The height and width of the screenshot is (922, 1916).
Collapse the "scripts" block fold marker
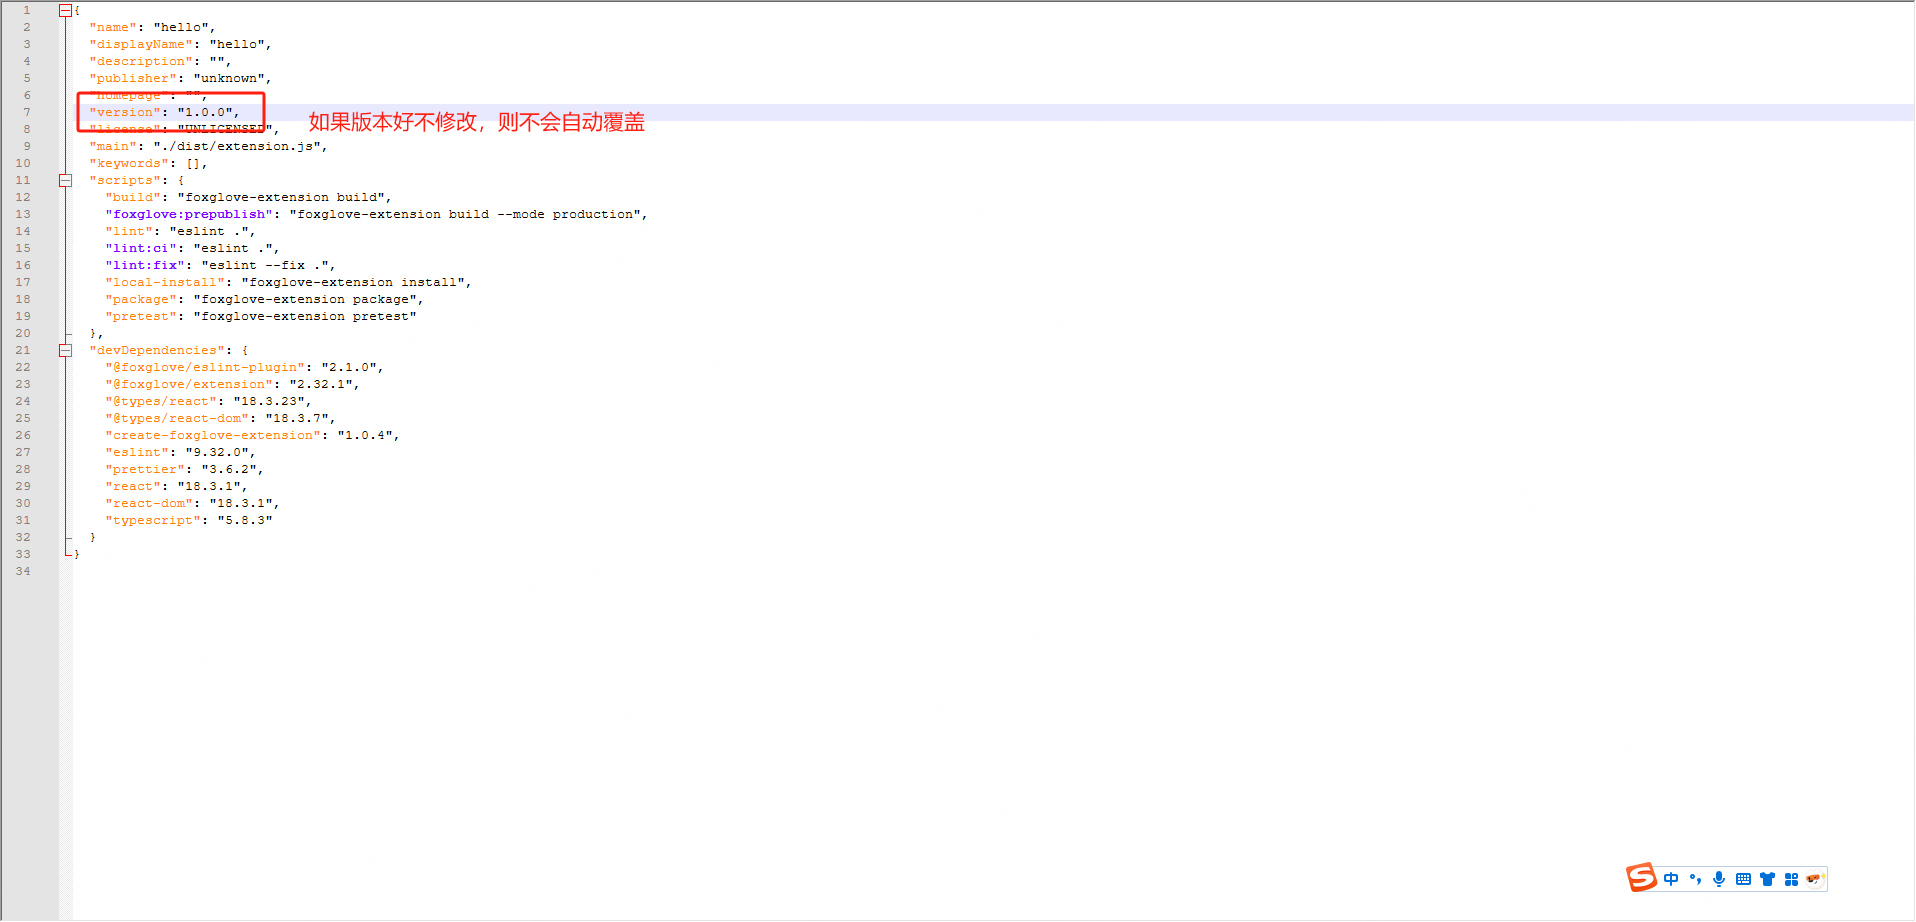pyautogui.click(x=65, y=180)
